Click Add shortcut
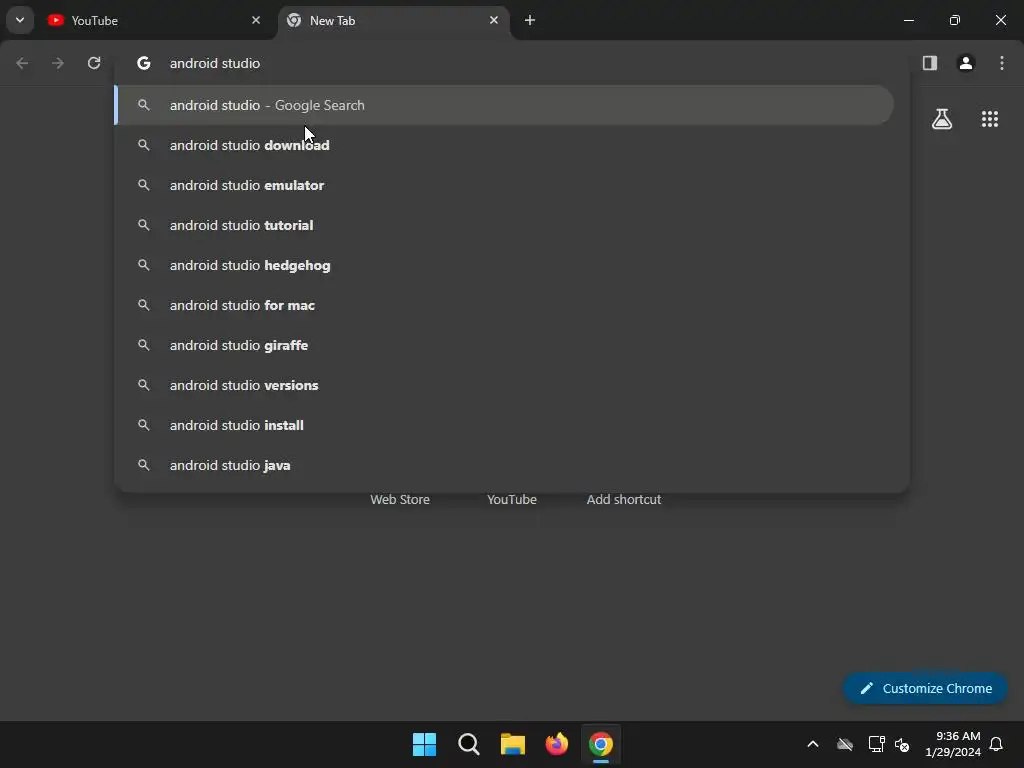 [624, 500]
